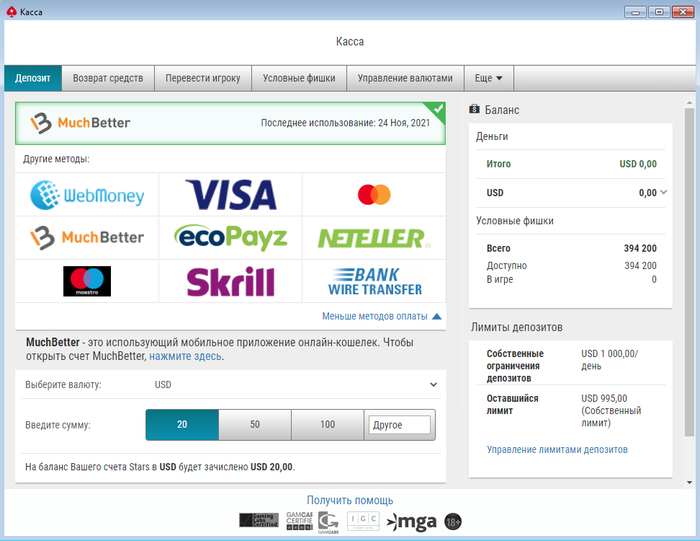Click the нажмите здесь link

coord(185,356)
